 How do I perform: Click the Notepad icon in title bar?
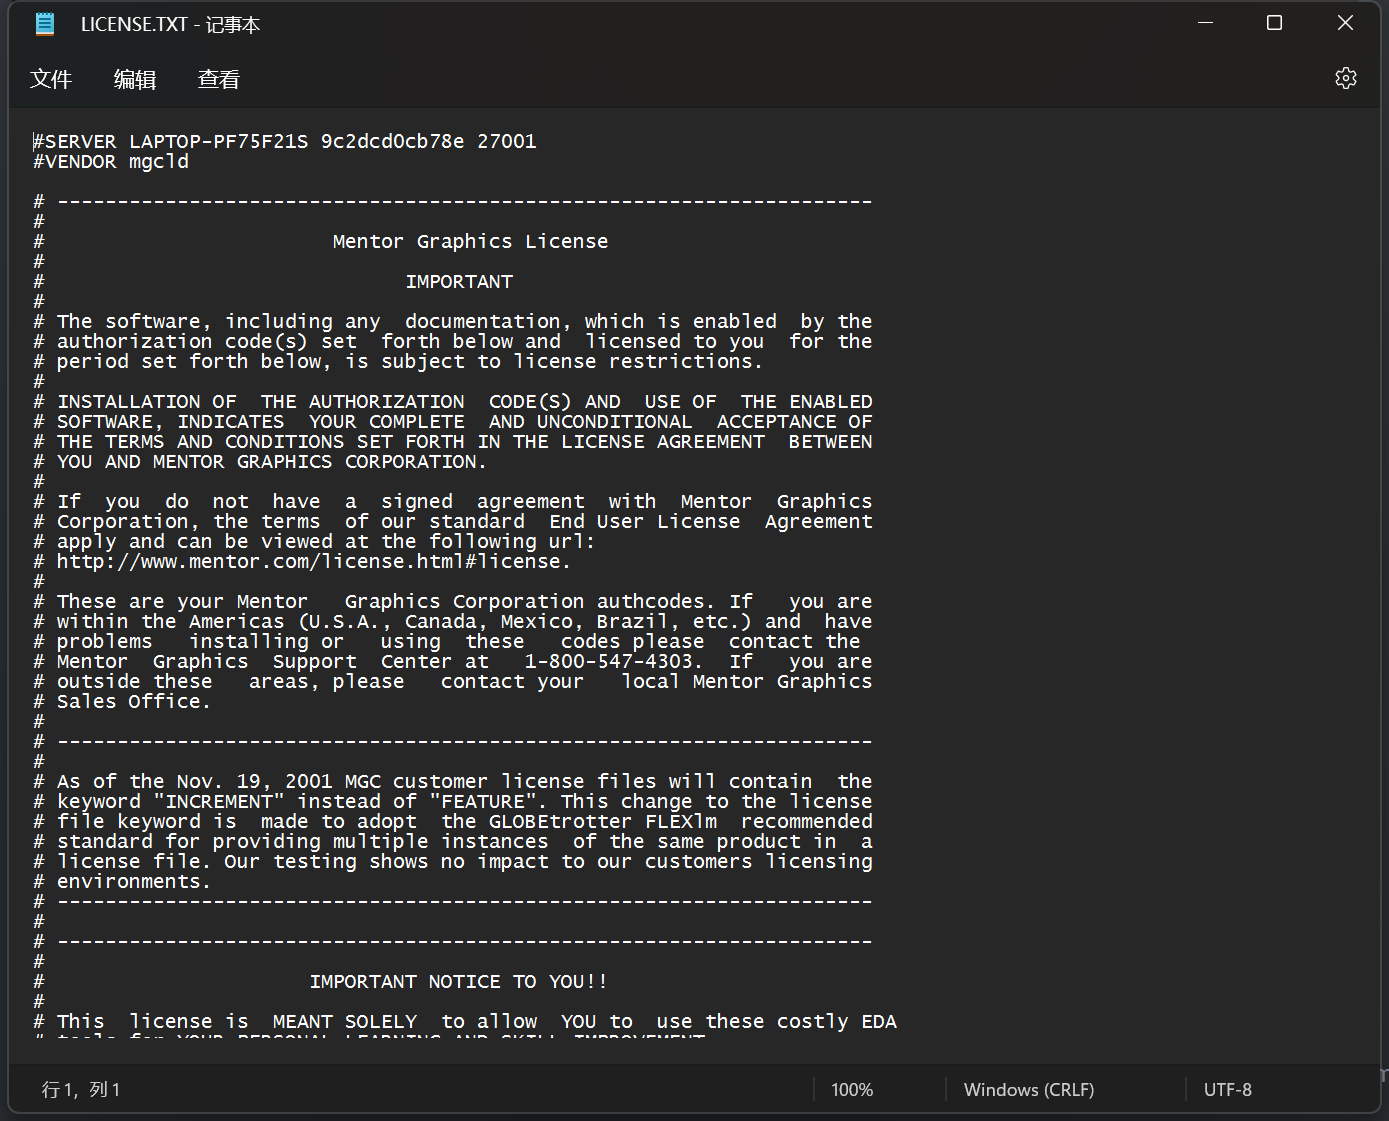pos(43,23)
